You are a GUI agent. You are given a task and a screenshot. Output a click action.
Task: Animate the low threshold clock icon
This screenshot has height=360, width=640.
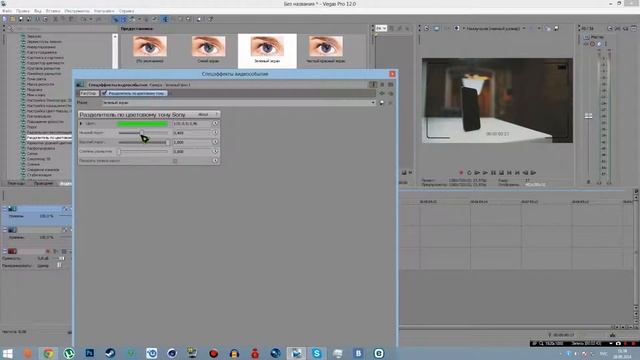pos(215,133)
